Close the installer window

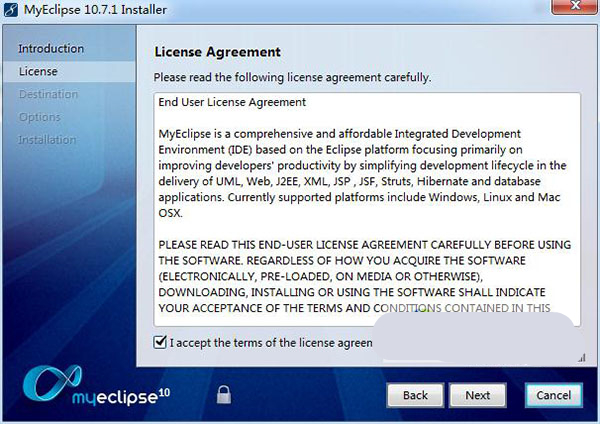(x=575, y=6)
